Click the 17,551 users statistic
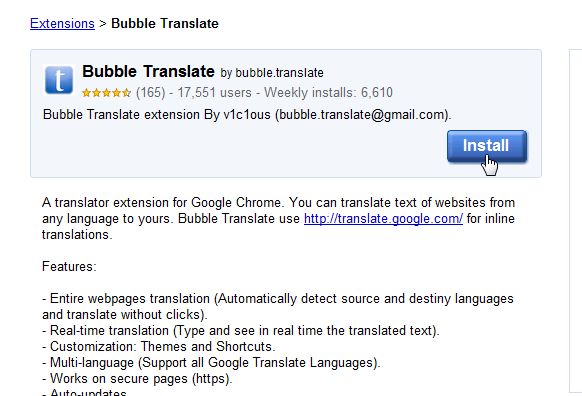 point(215,92)
